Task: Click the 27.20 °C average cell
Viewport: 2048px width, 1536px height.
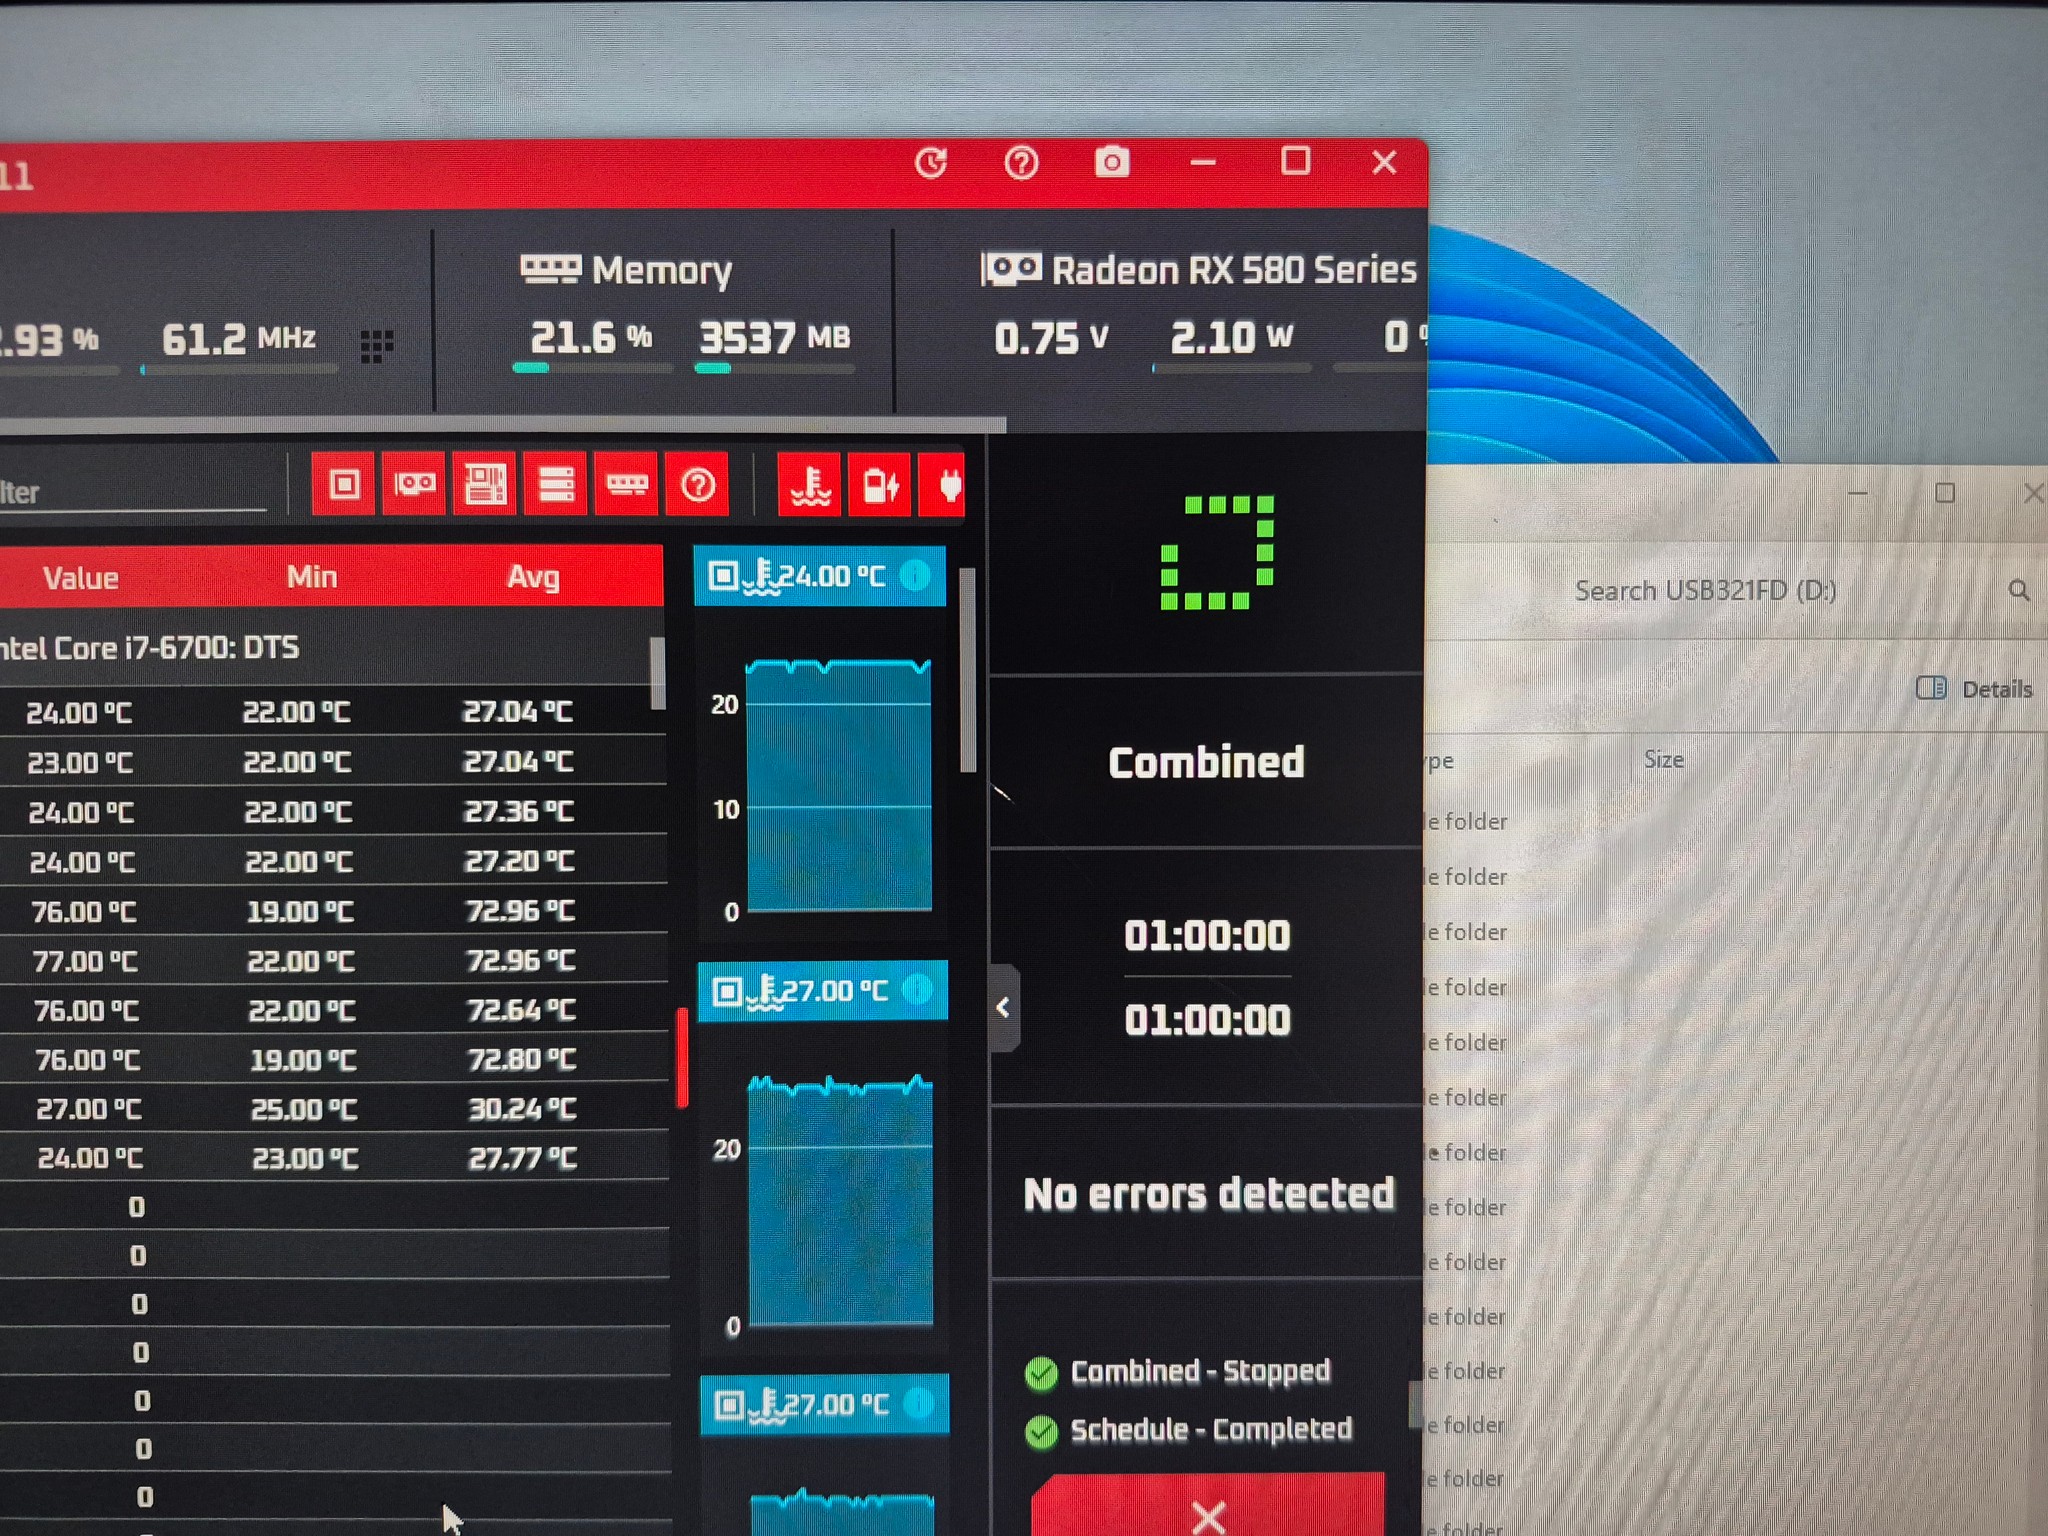Action: pos(519,861)
